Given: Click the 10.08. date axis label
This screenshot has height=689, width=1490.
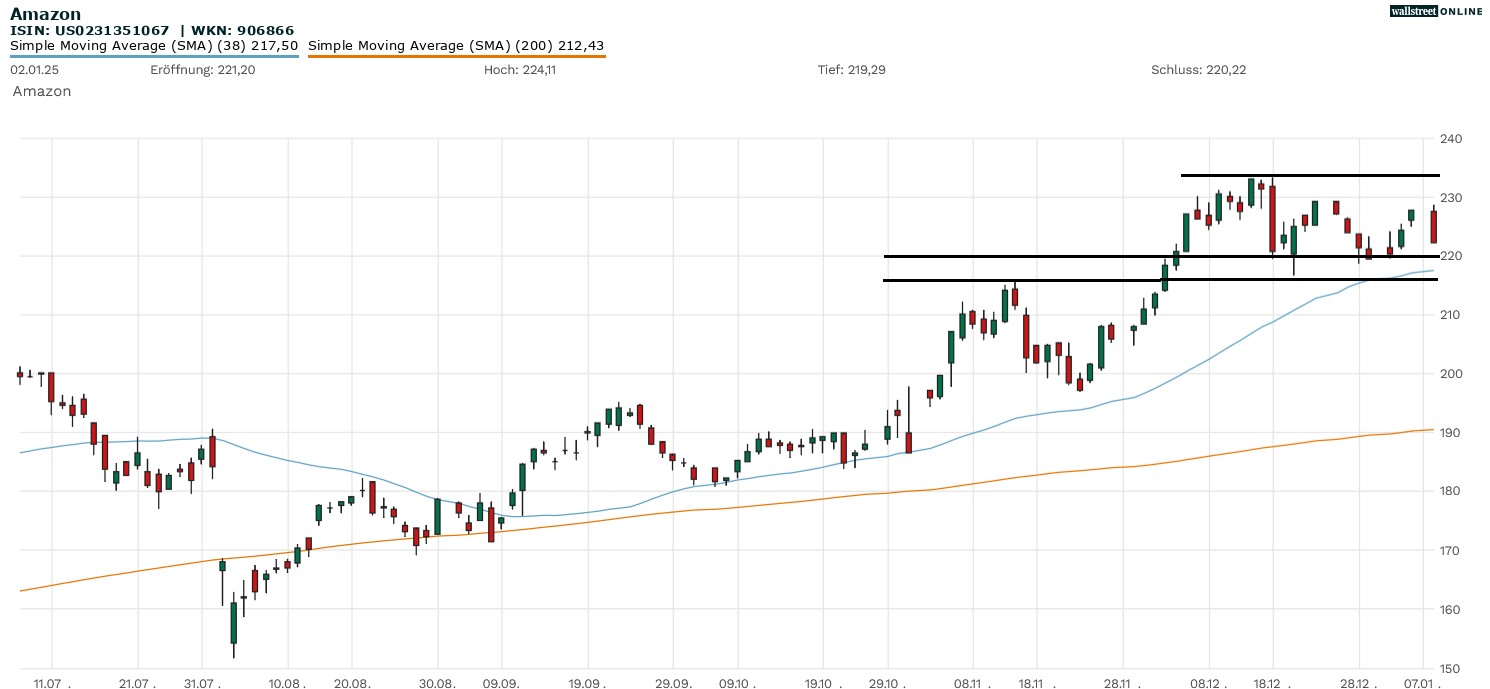Looking at the screenshot, I should pyautogui.click(x=288, y=683).
